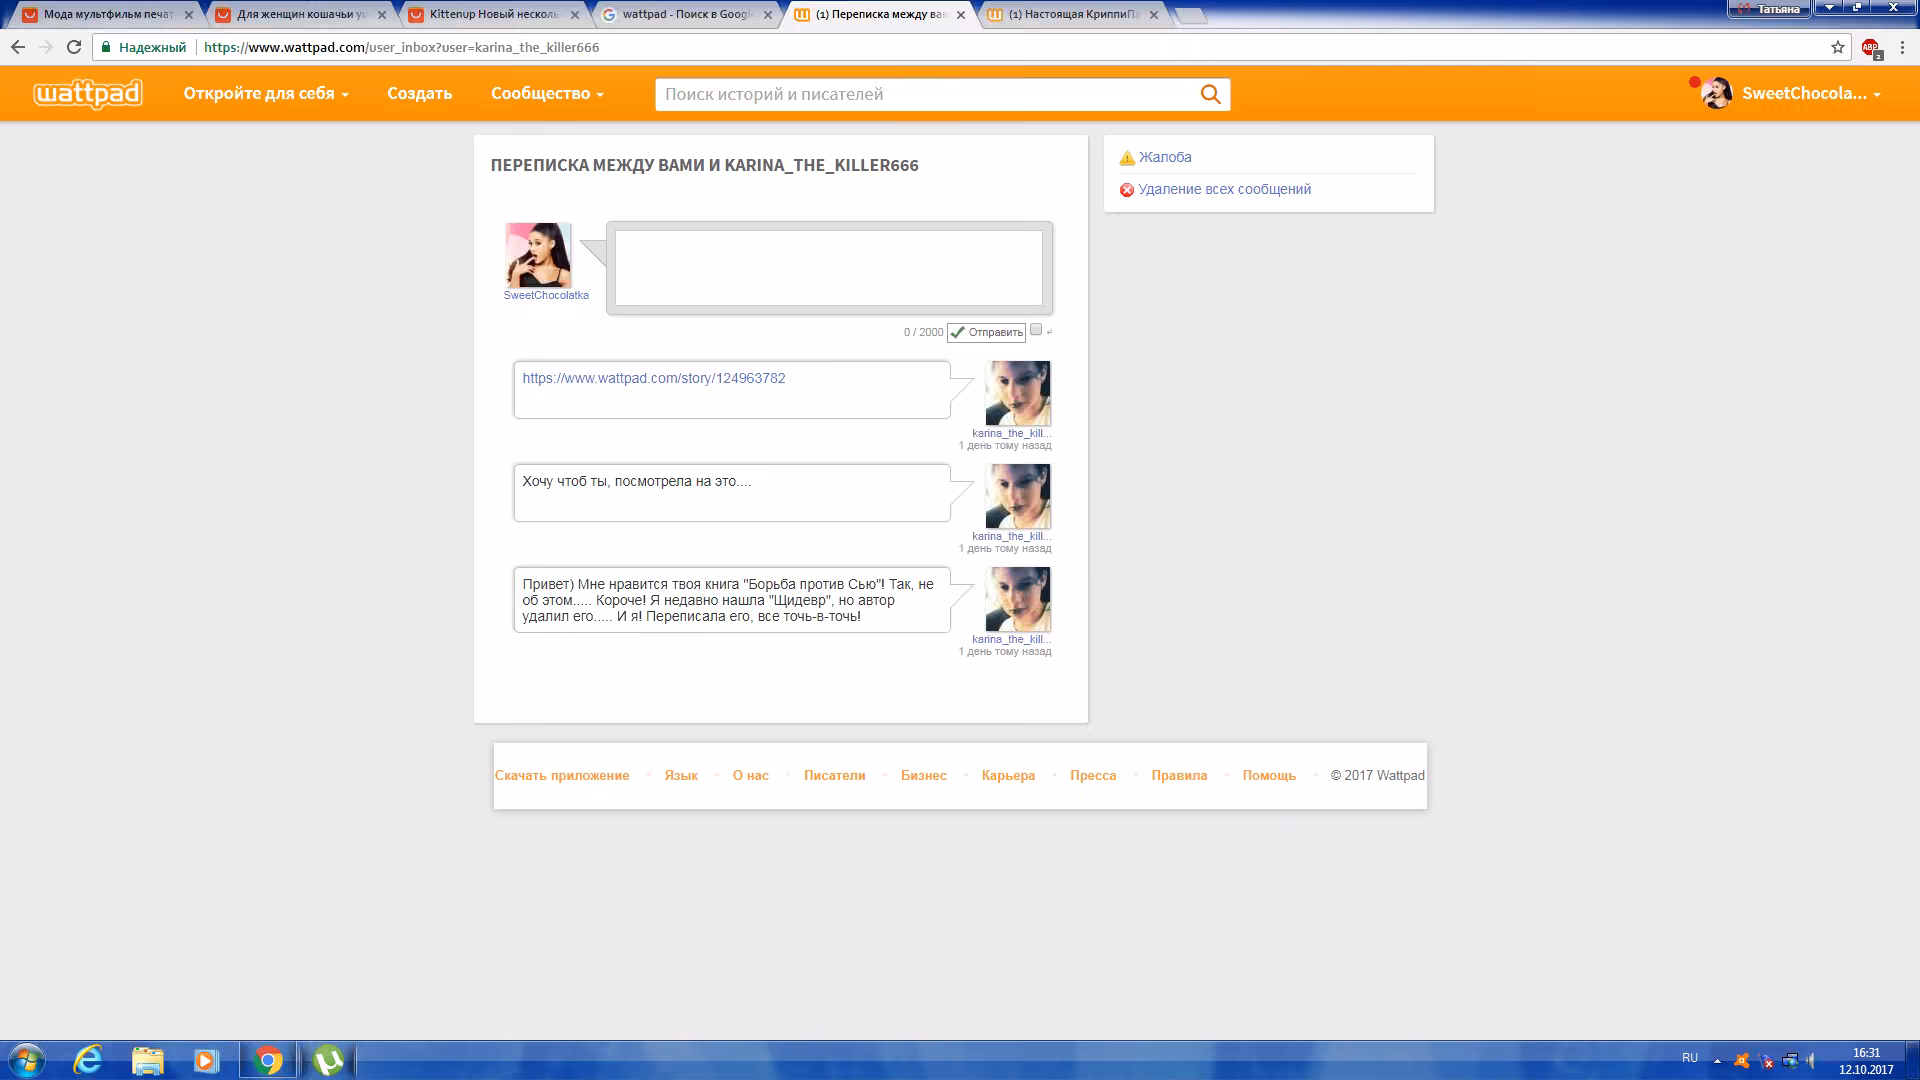The image size is (1920, 1080).
Task: Click the 'Писатели' footer link
Action: tap(835, 776)
